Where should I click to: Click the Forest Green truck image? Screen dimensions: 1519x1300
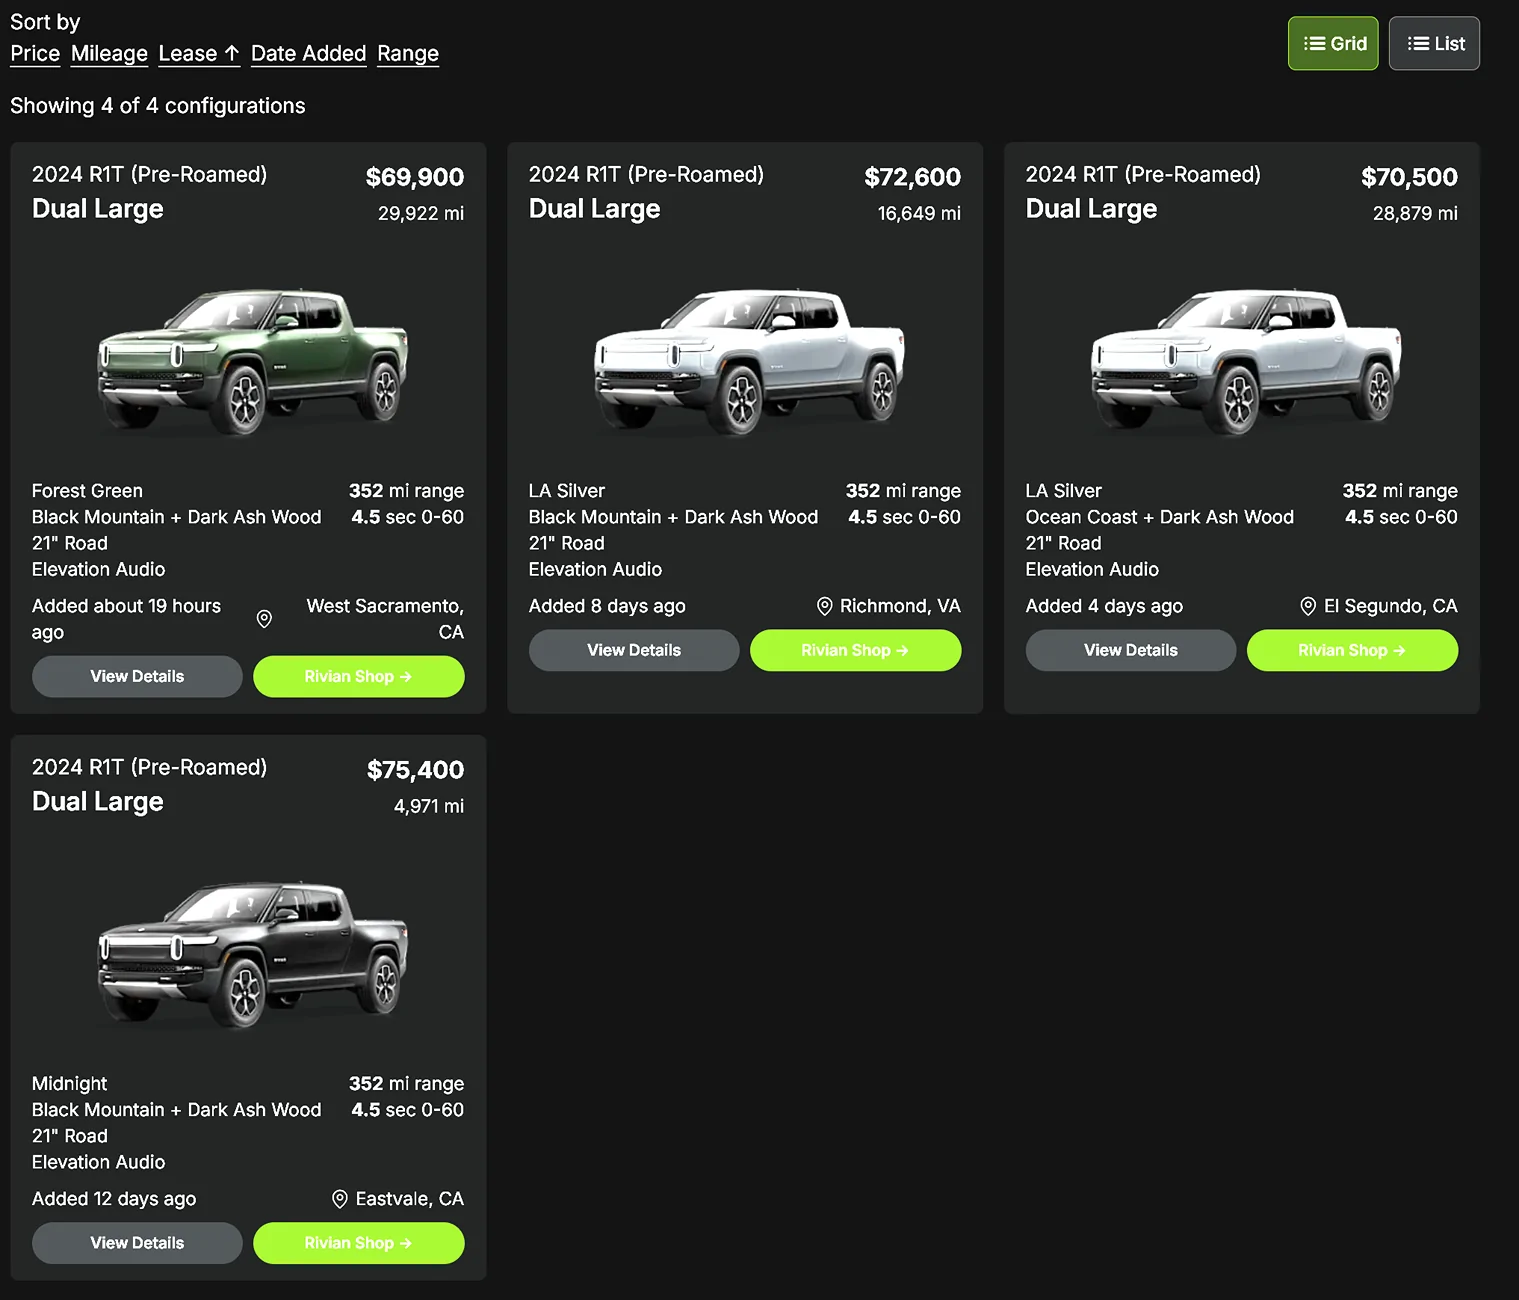pos(252,361)
